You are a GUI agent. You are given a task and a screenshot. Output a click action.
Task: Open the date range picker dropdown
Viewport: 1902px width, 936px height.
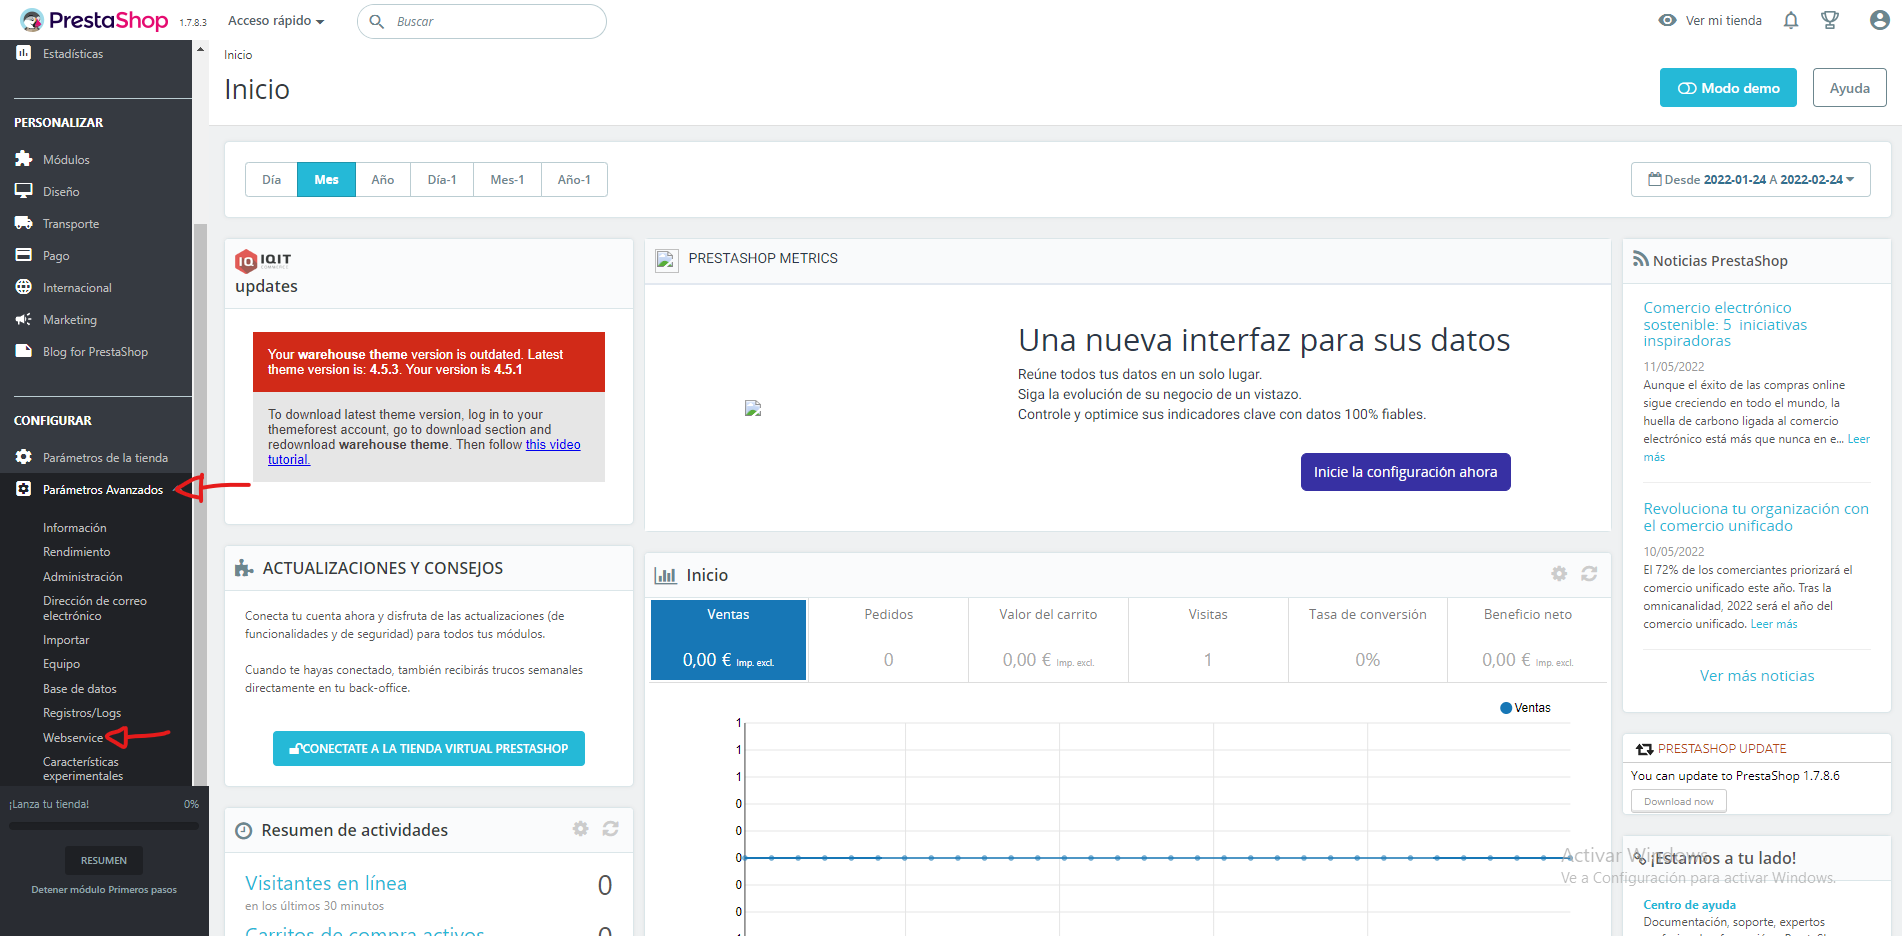point(1750,180)
